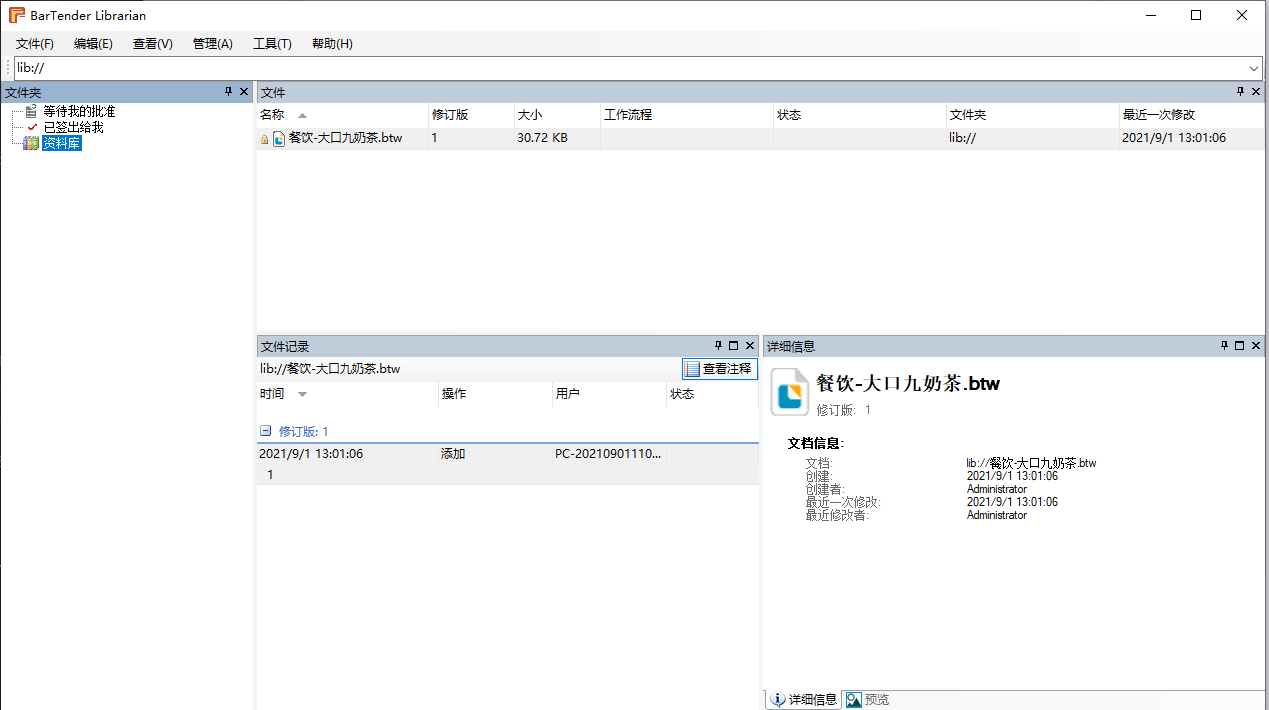The image size is (1269, 710).
Task: Switch to the 详细信息 tab
Action: [x=803, y=700]
